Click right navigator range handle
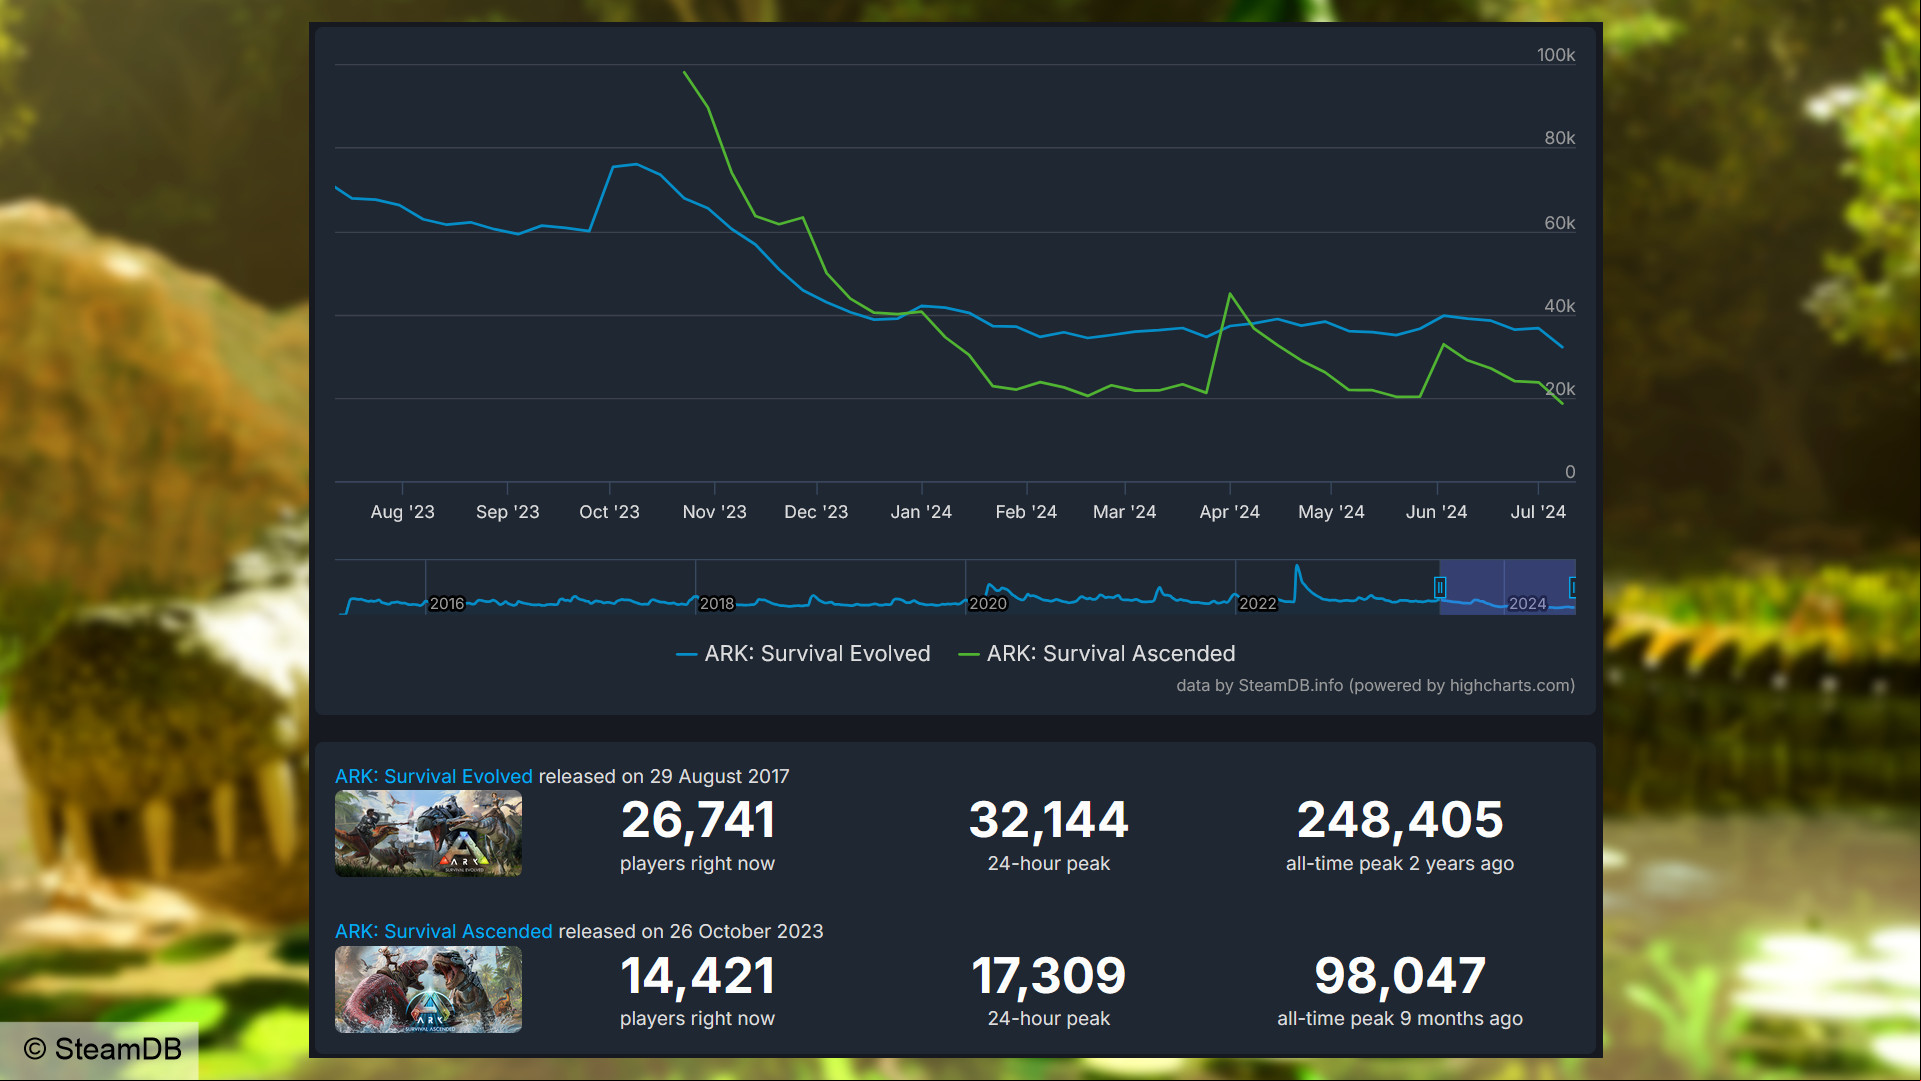The width and height of the screenshot is (1921, 1081). [1573, 587]
